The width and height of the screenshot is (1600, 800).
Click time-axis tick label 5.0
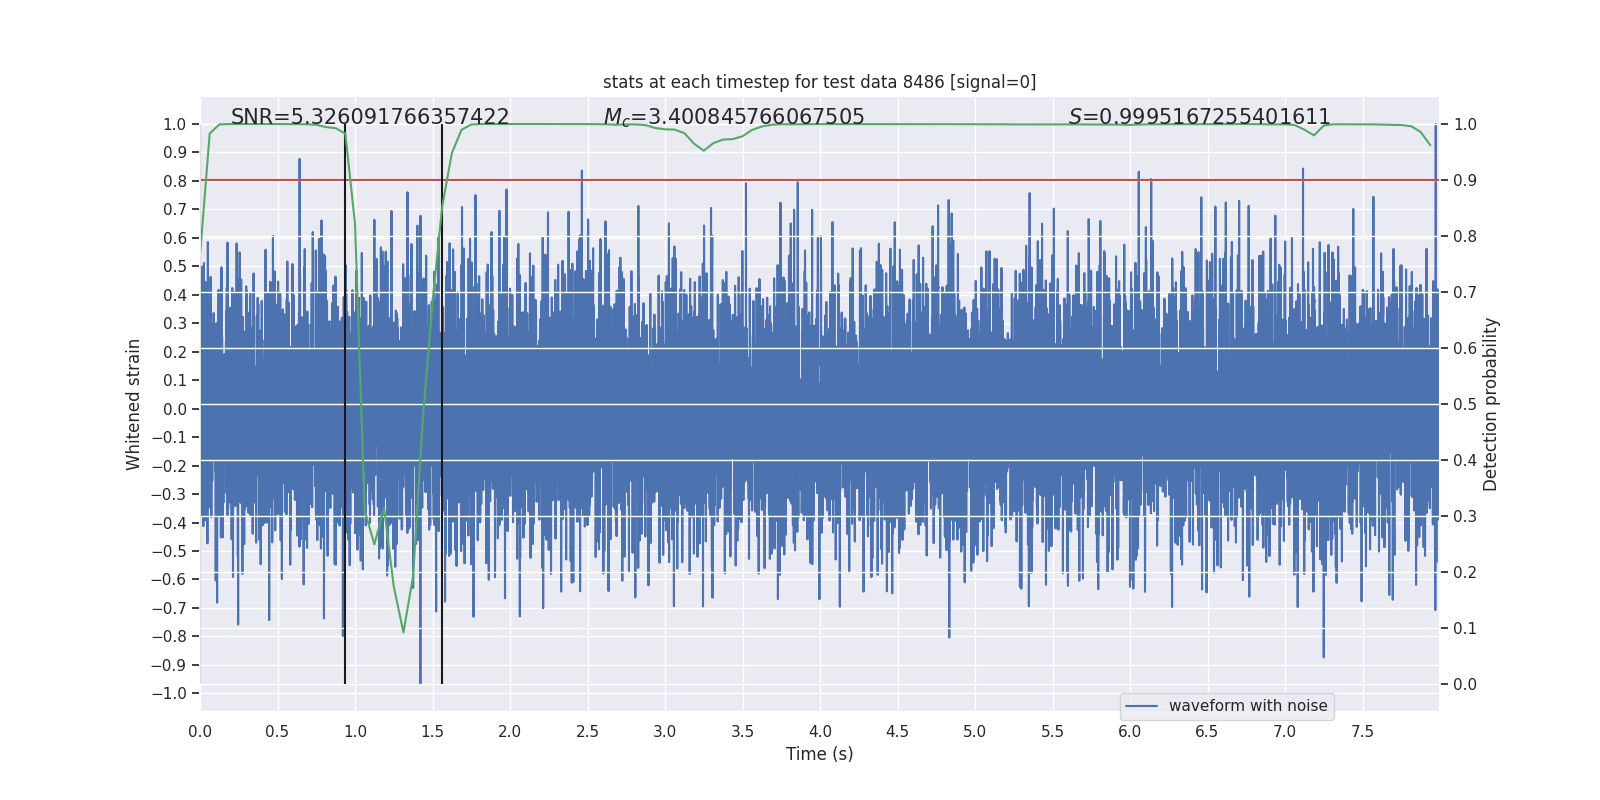point(975,731)
